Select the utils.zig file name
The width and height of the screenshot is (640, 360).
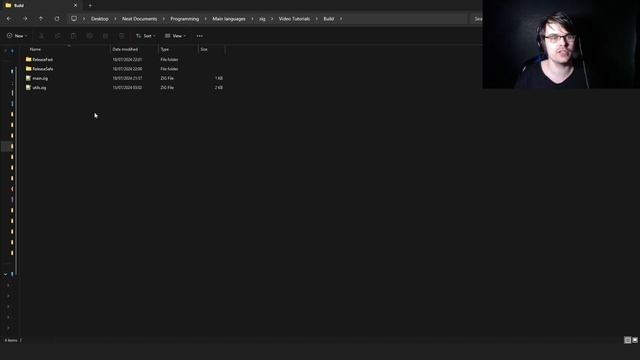(39, 88)
